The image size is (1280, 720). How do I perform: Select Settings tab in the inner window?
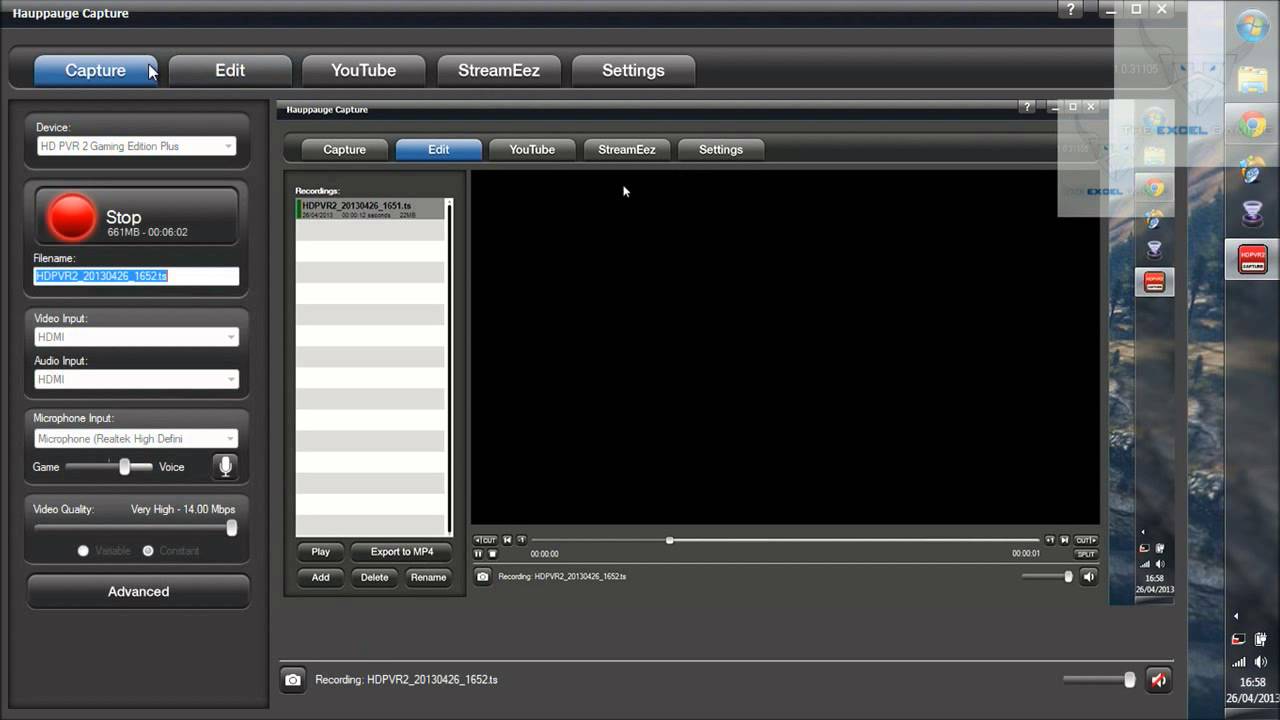[721, 150]
